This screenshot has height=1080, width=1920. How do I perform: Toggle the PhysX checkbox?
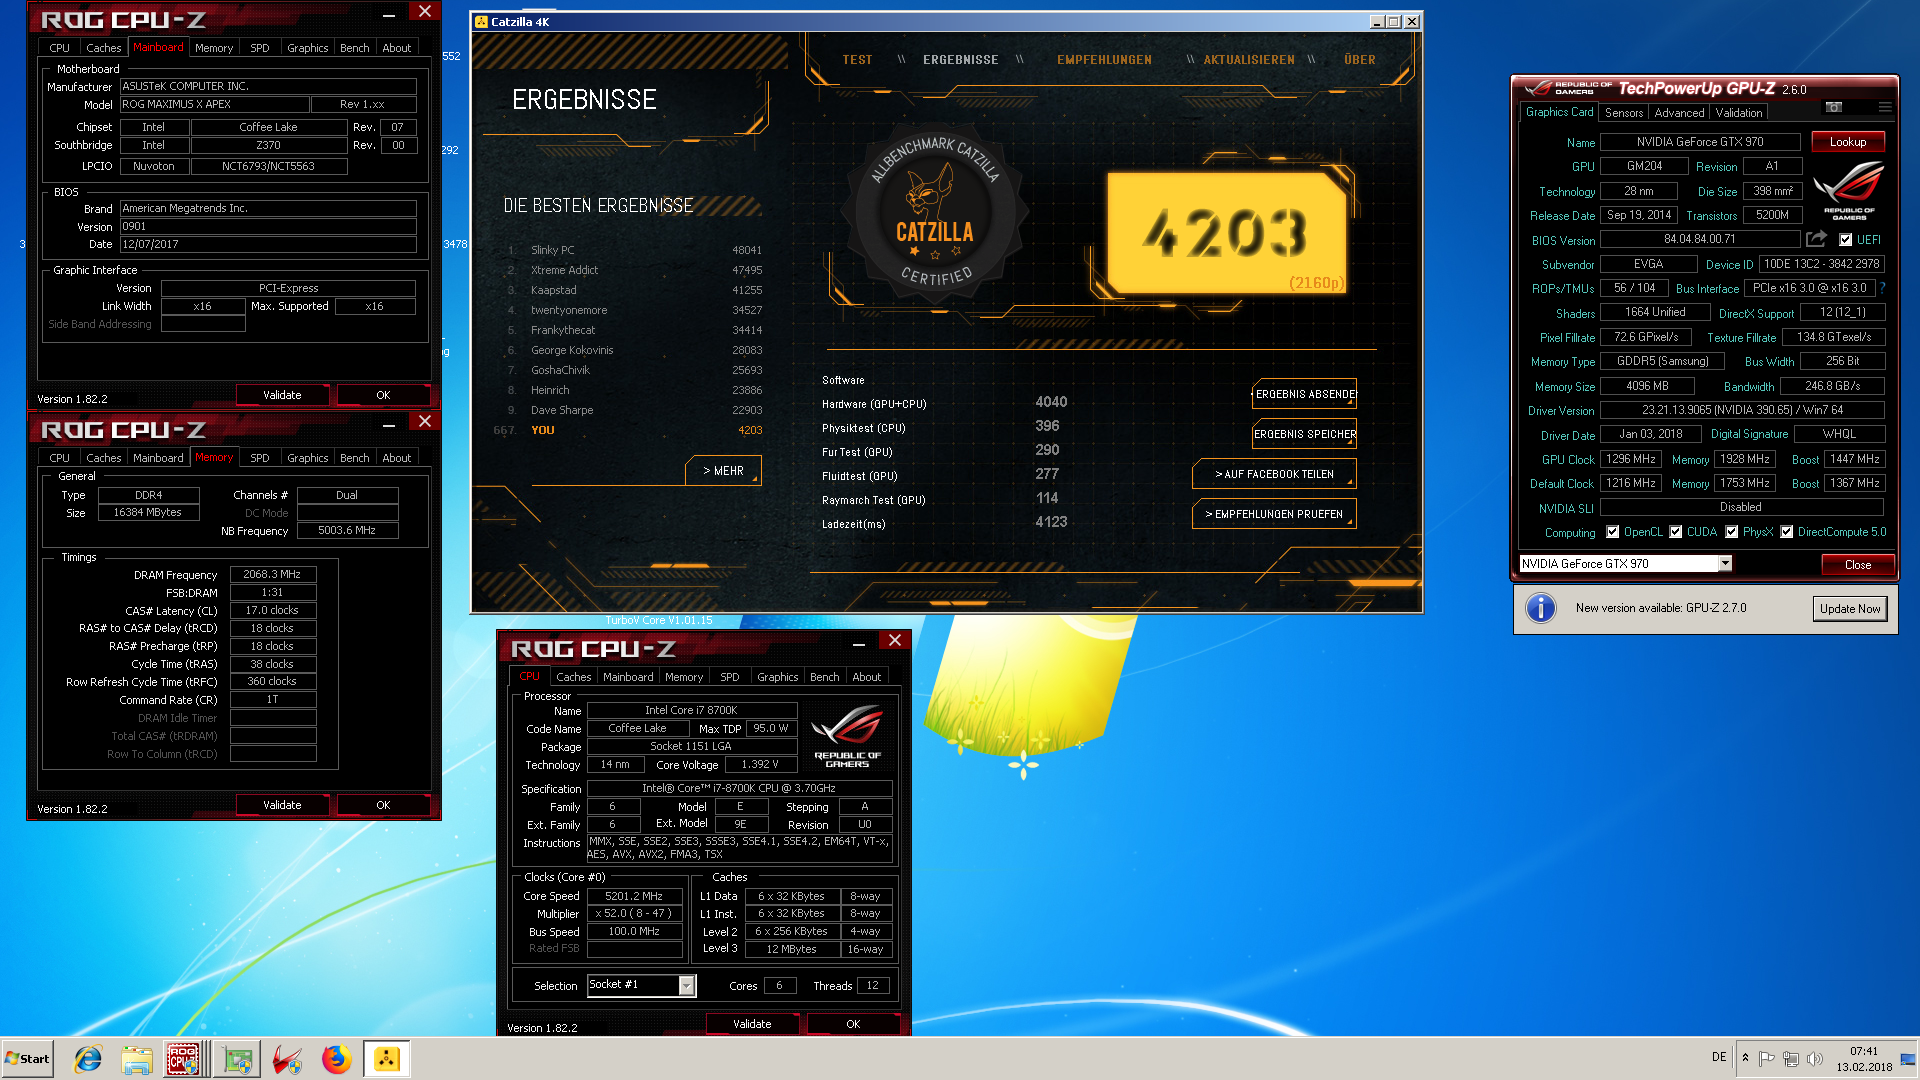click(1731, 532)
